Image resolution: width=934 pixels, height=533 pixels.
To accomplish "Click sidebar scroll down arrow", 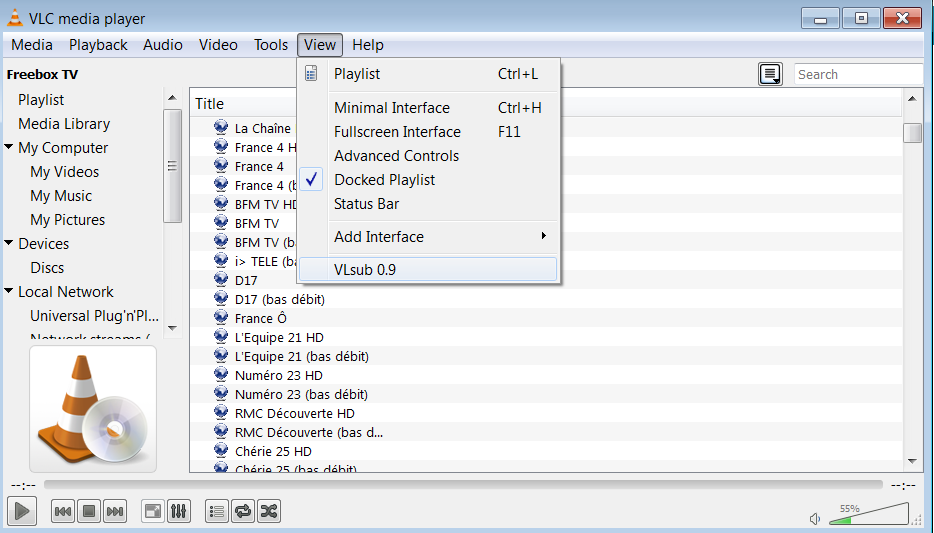I will [x=172, y=328].
